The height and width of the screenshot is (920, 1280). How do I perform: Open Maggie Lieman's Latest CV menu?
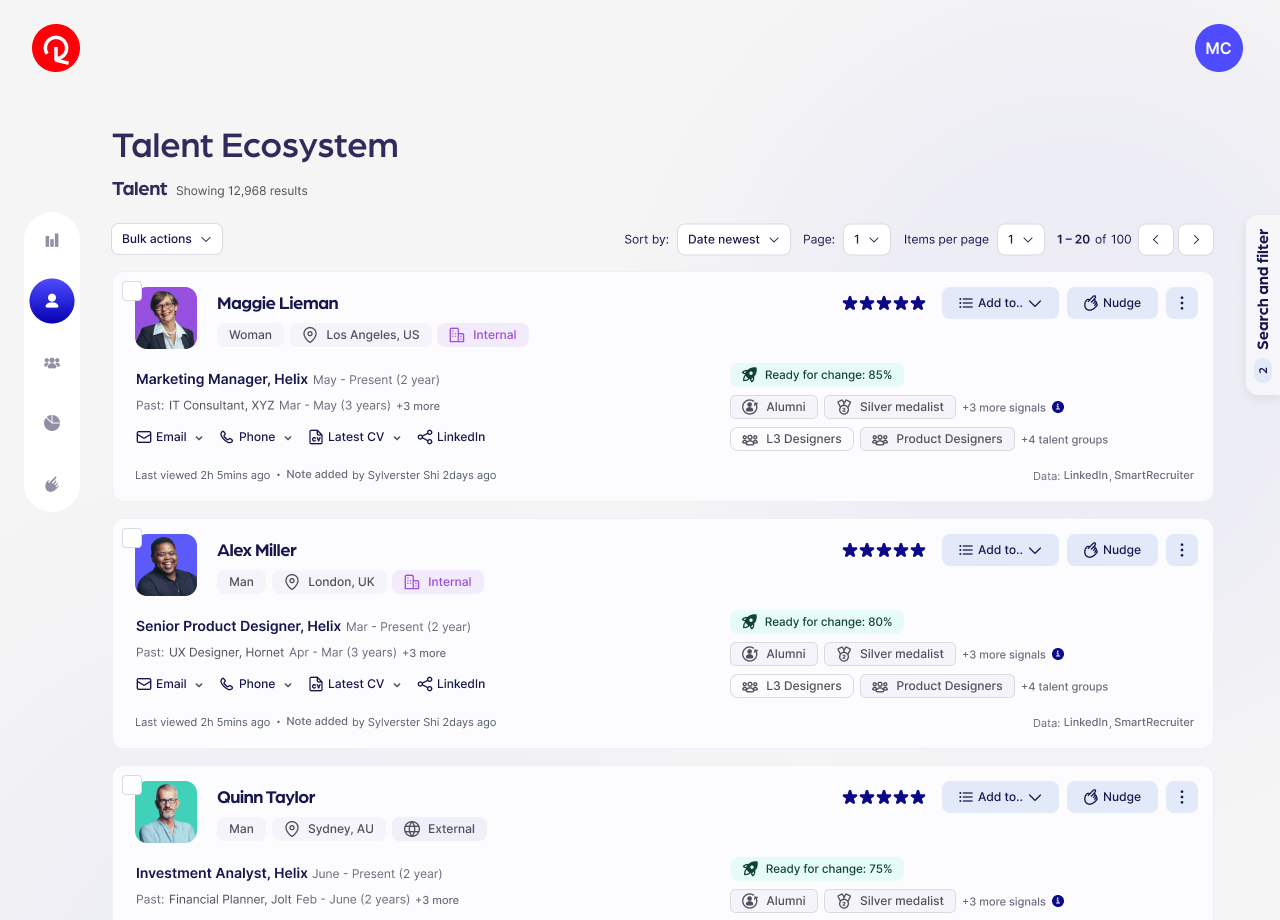pos(355,437)
